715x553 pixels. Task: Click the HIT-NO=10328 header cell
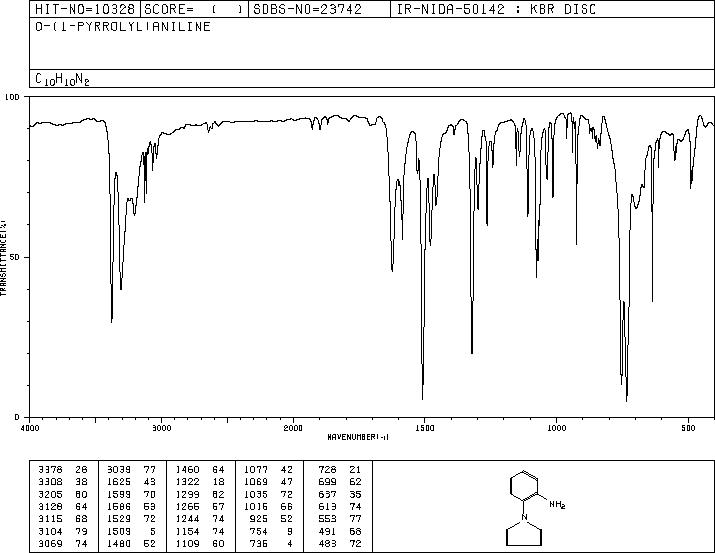tap(85, 9)
